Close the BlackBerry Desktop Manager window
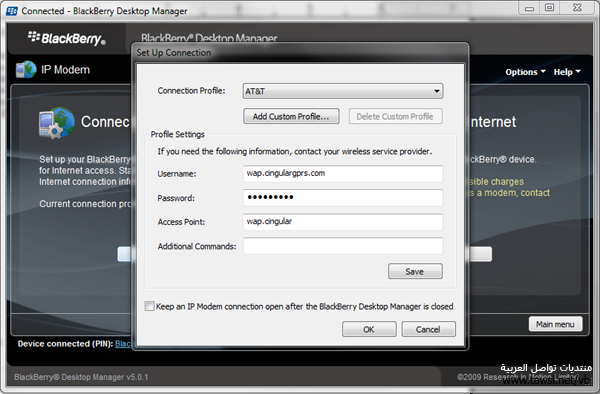Image resolution: width=600 pixels, height=394 pixels. tap(577, 8)
